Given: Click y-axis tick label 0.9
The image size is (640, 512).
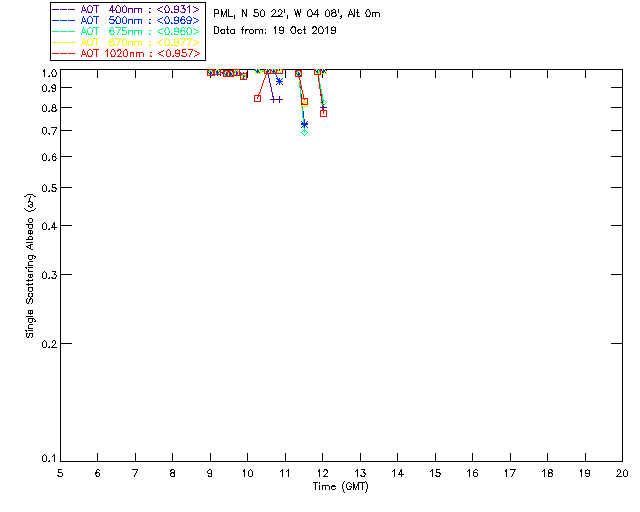Looking at the screenshot, I should click(49, 88).
